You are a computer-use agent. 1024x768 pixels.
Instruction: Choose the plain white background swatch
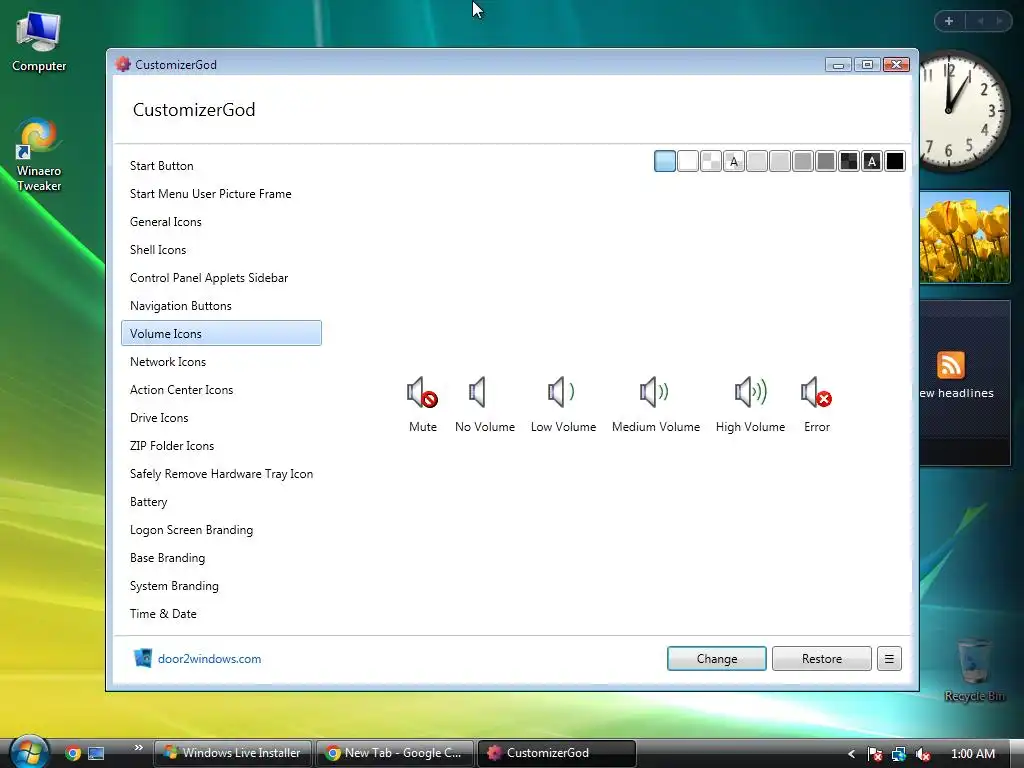pos(688,161)
